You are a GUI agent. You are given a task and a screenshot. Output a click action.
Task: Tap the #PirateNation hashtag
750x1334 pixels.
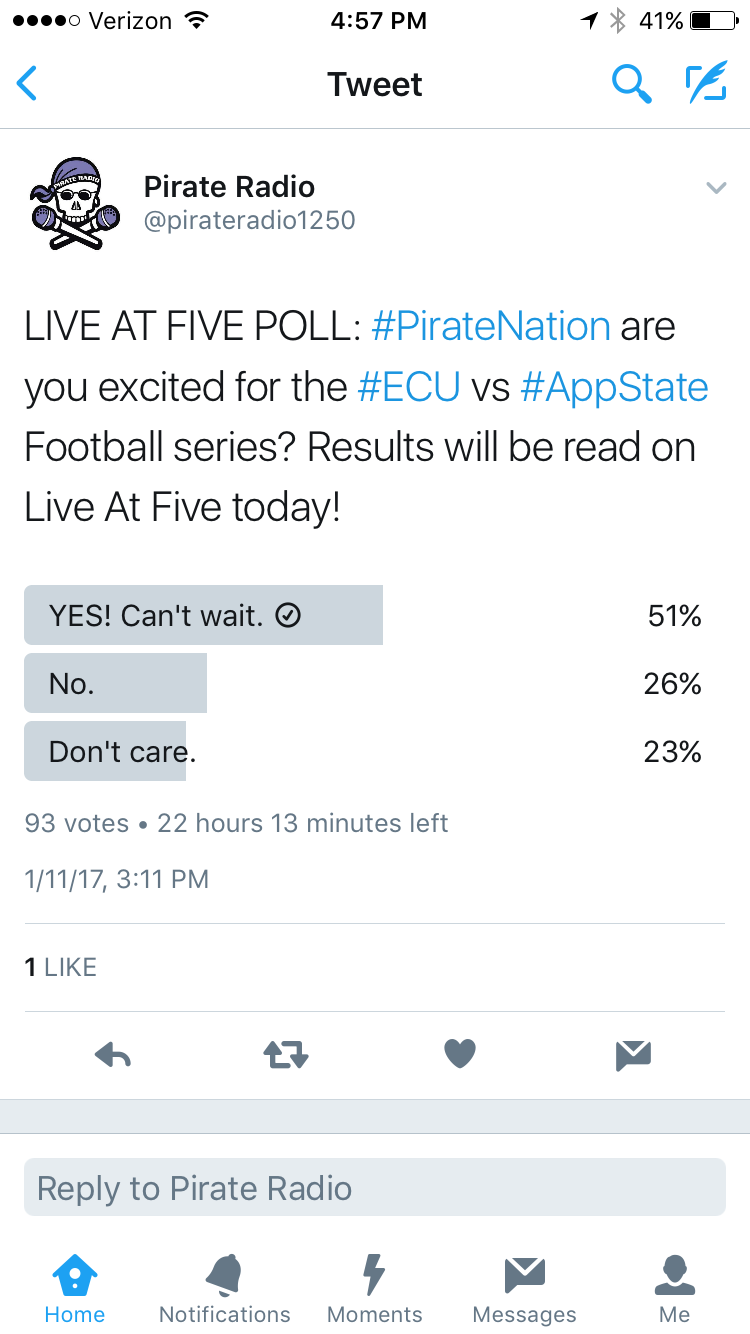pyautogui.click(x=490, y=327)
